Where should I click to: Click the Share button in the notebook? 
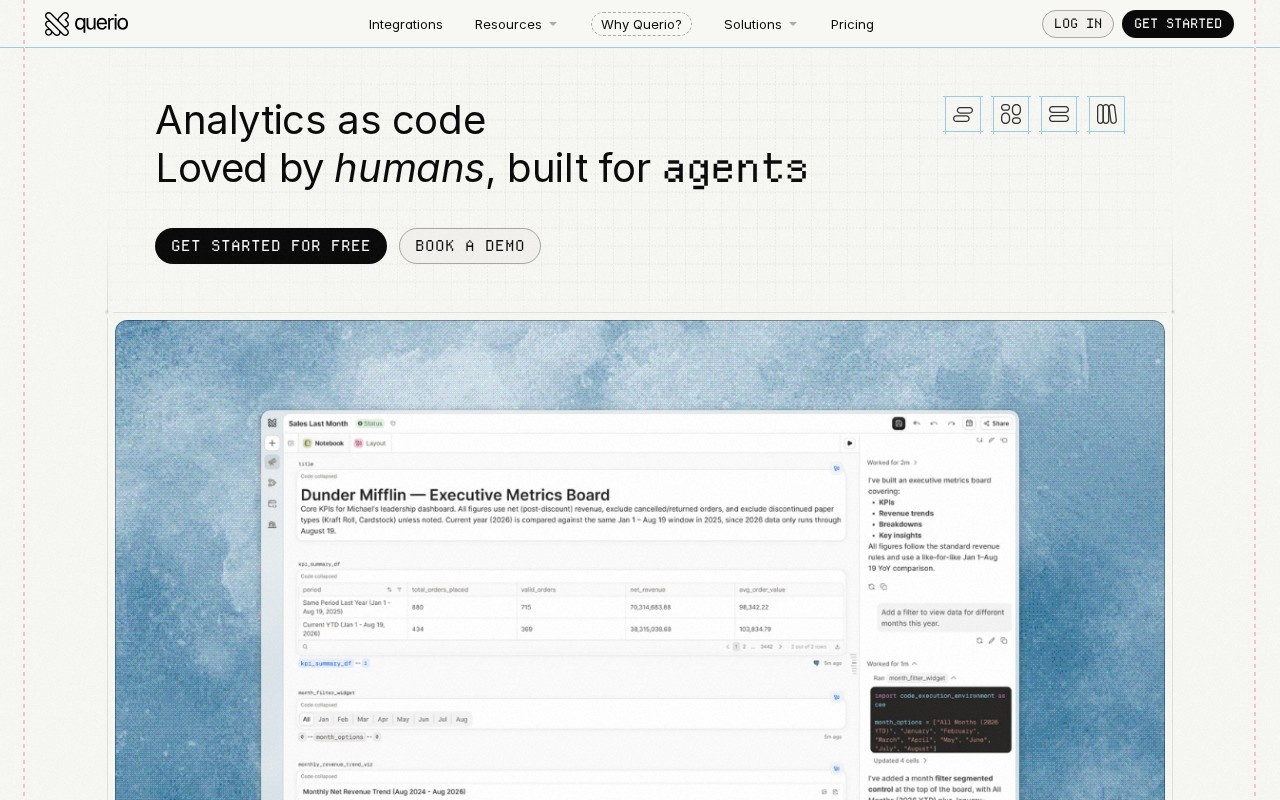tap(996, 424)
